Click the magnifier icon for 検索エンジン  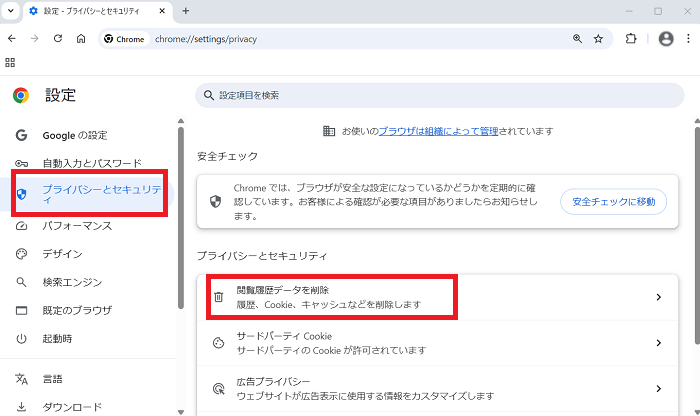point(21,282)
